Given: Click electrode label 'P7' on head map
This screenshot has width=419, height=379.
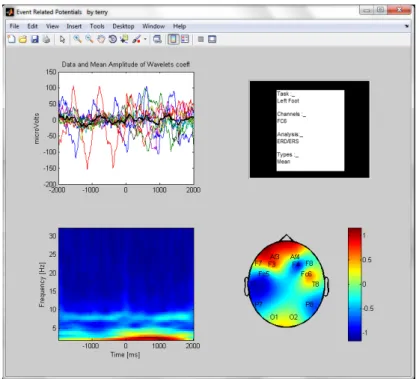Looking at the screenshot, I should tap(258, 304).
